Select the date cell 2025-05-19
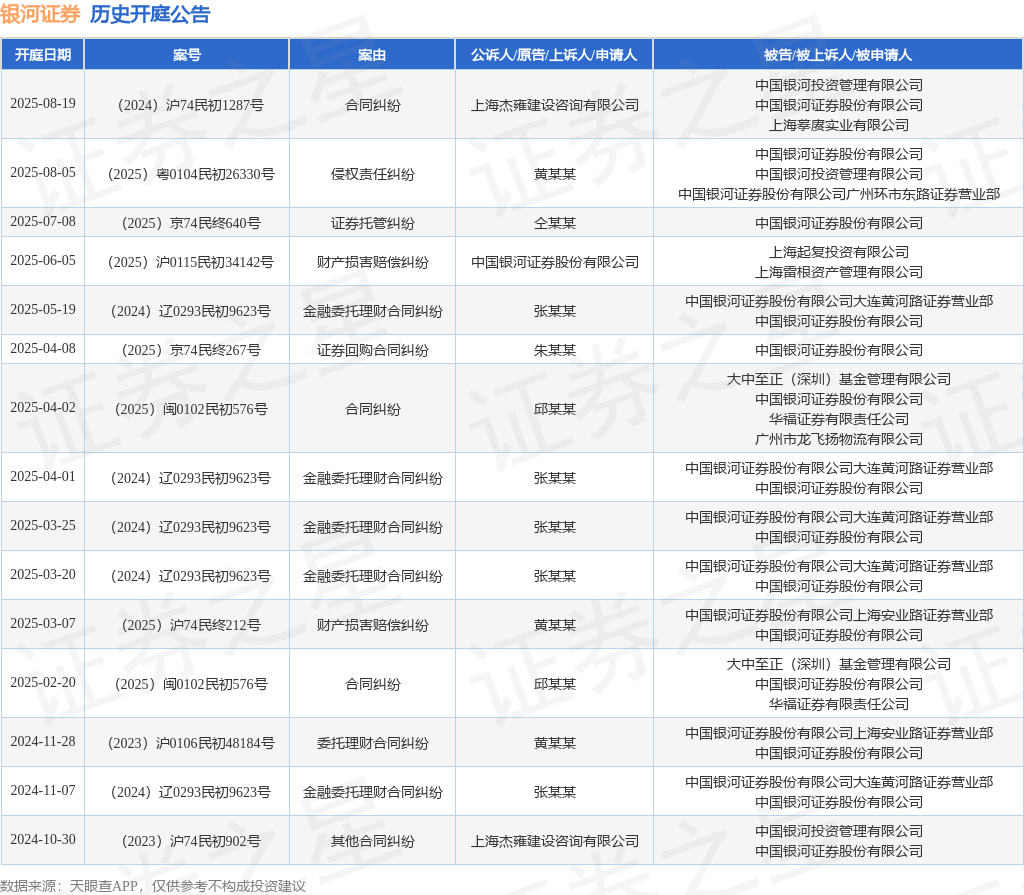Image resolution: width=1024 pixels, height=895 pixels. coord(43,310)
